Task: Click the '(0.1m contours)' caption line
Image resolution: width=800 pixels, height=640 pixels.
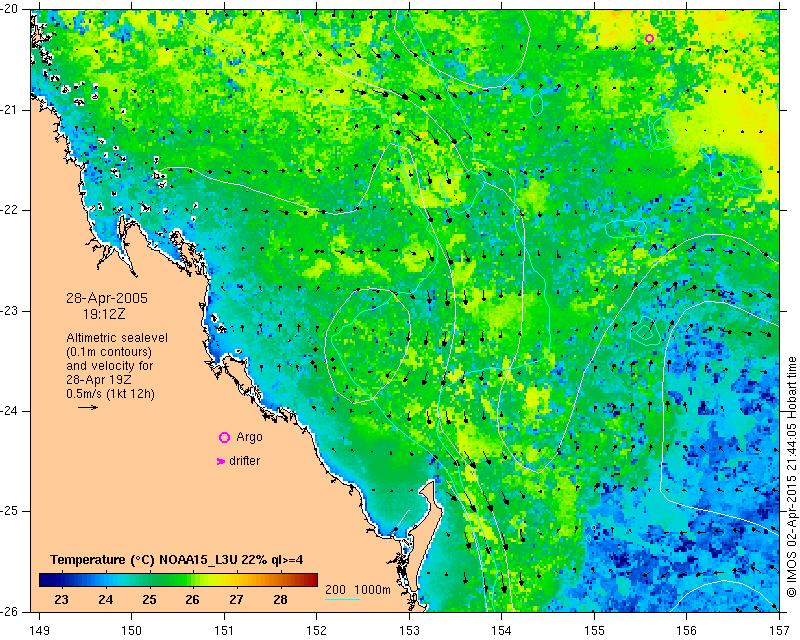Action: [x=109, y=352]
